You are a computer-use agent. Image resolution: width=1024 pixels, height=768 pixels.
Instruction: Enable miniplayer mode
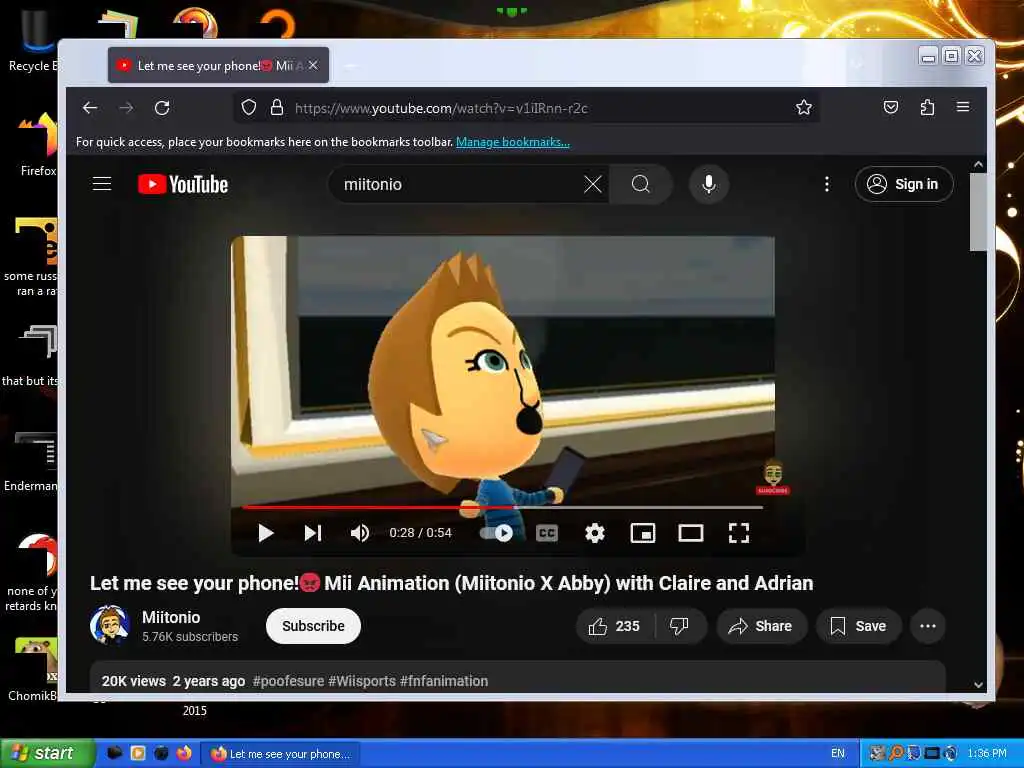(x=643, y=533)
